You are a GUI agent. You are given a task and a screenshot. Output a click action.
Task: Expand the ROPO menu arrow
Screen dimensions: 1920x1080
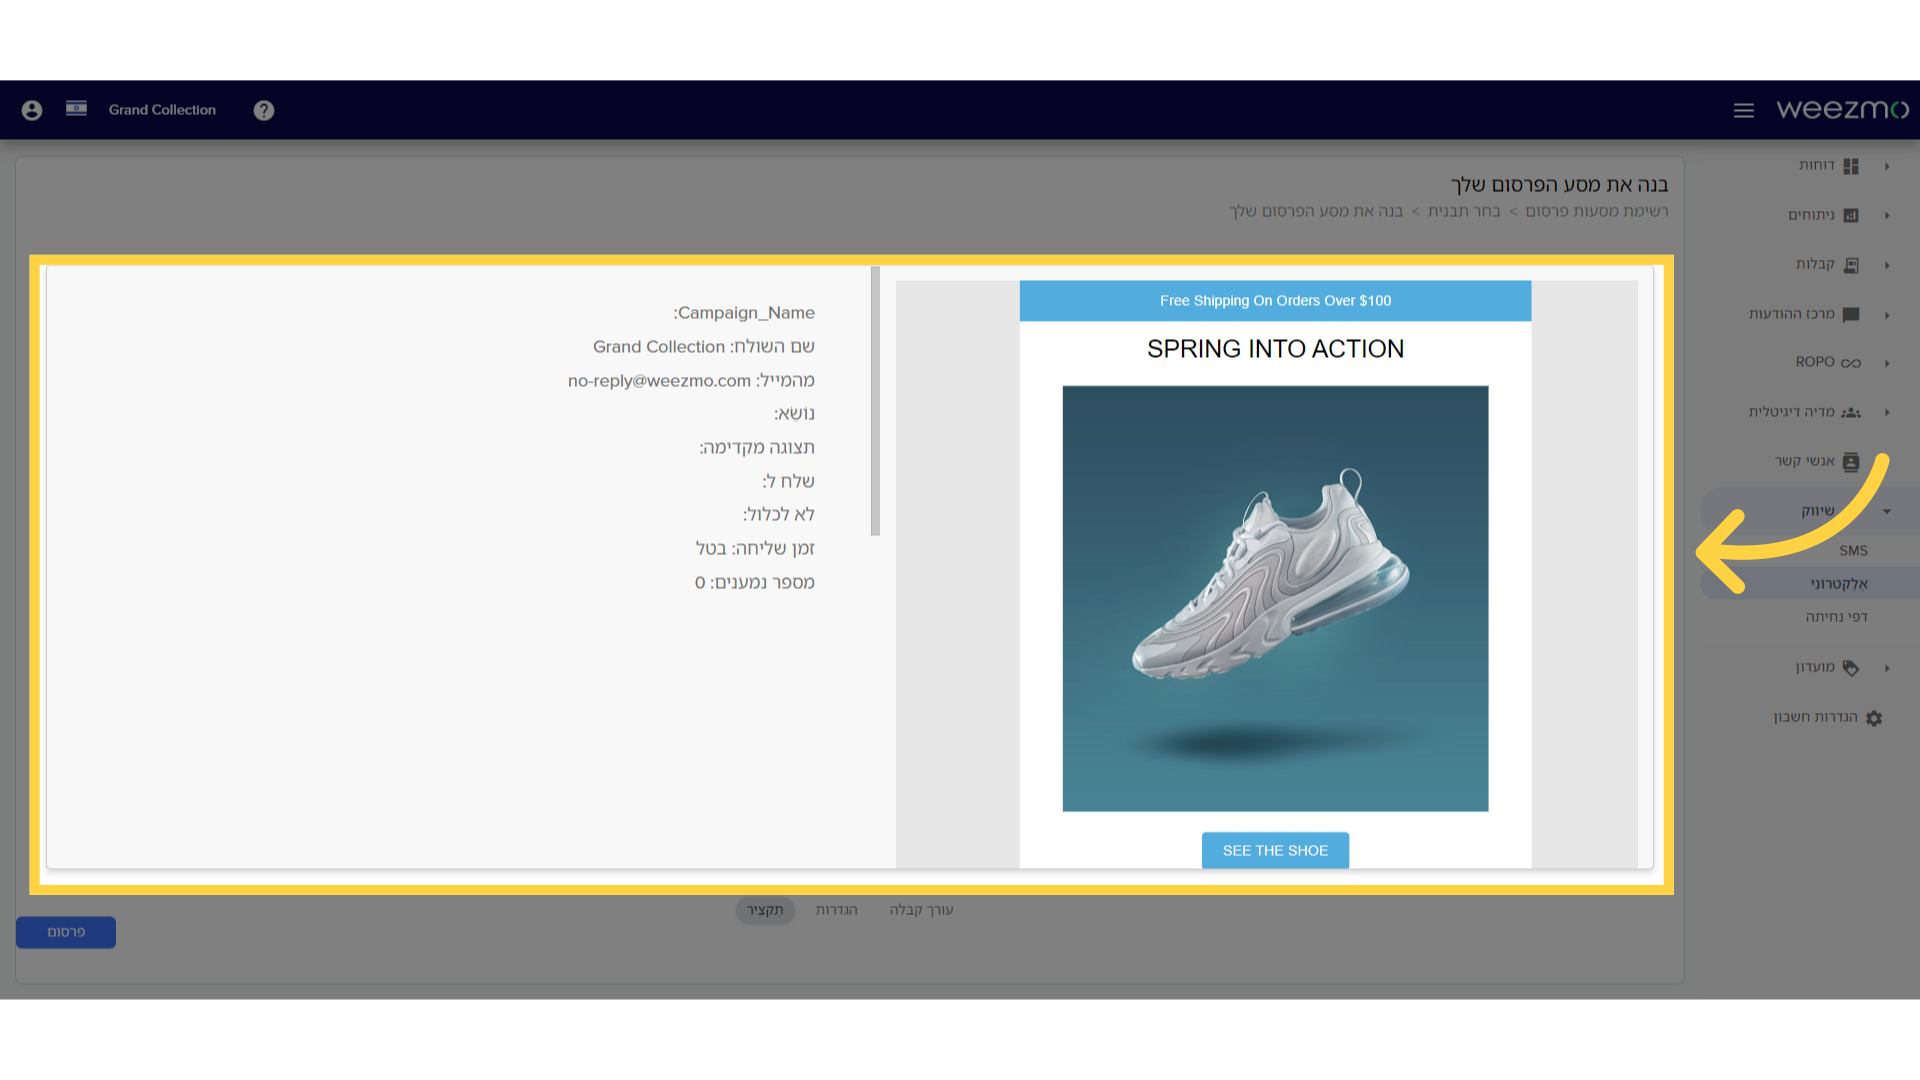[1887, 363]
